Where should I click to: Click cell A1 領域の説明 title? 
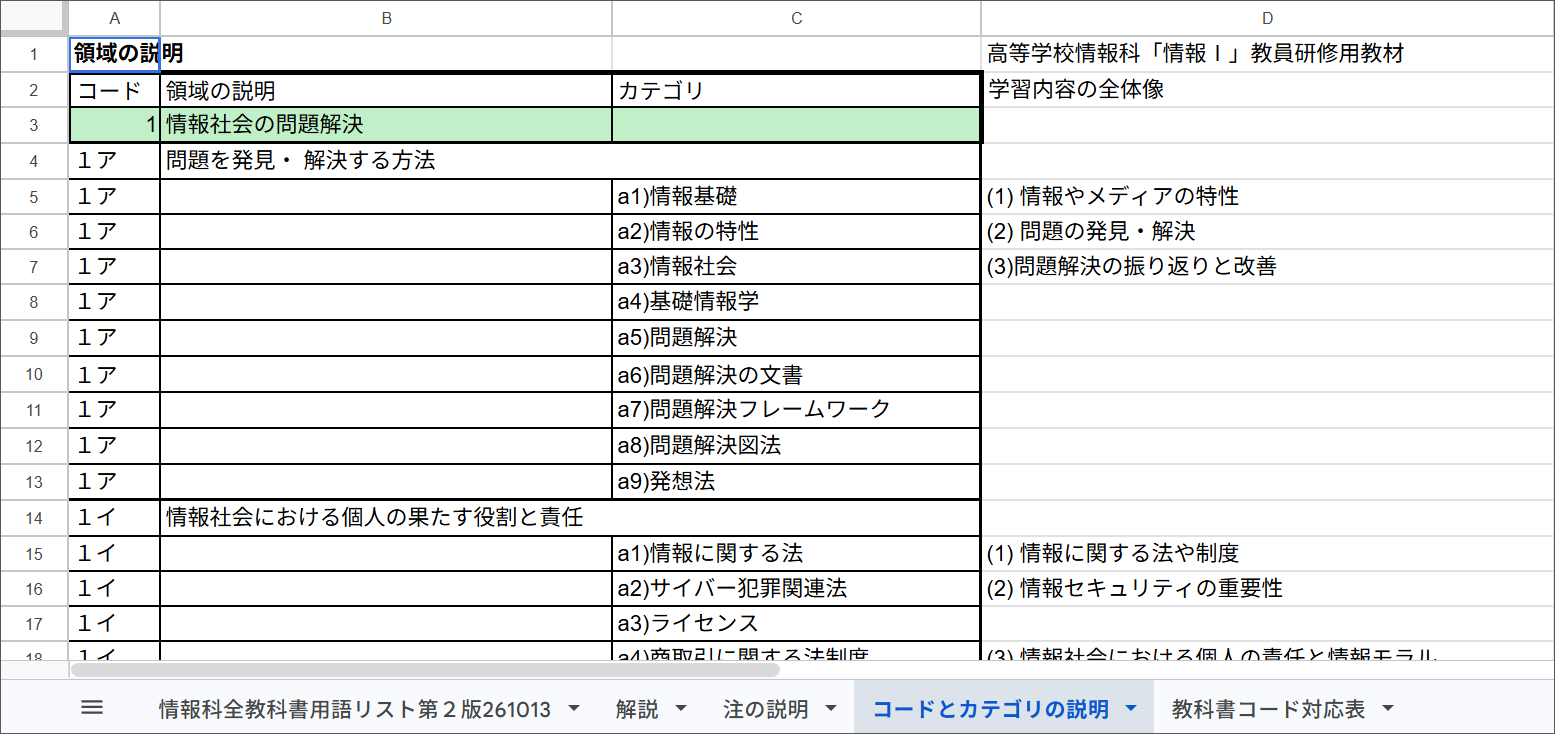(114, 53)
